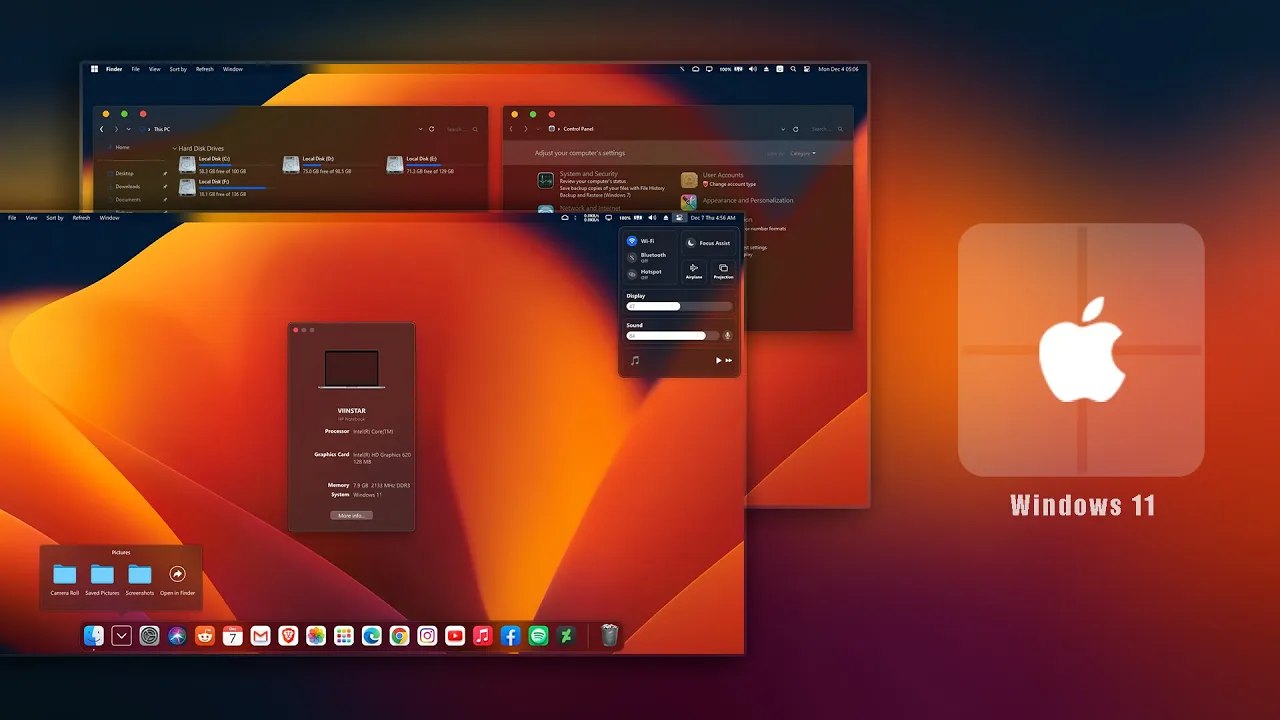Open View menu in Dec 7 menu bar
Viewport: 1280px width, 720px height.
point(32,217)
